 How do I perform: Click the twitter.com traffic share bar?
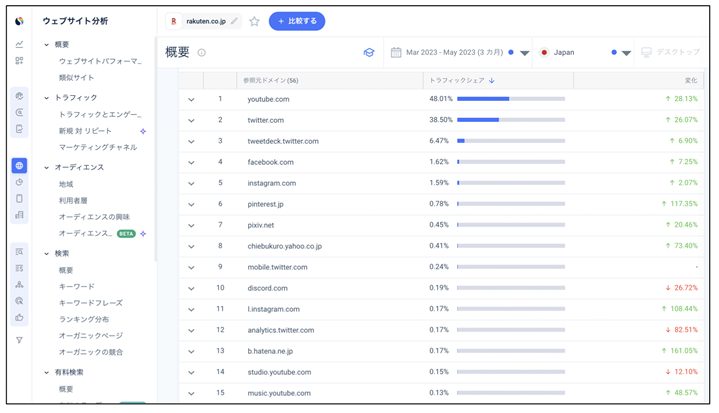point(511,120)
